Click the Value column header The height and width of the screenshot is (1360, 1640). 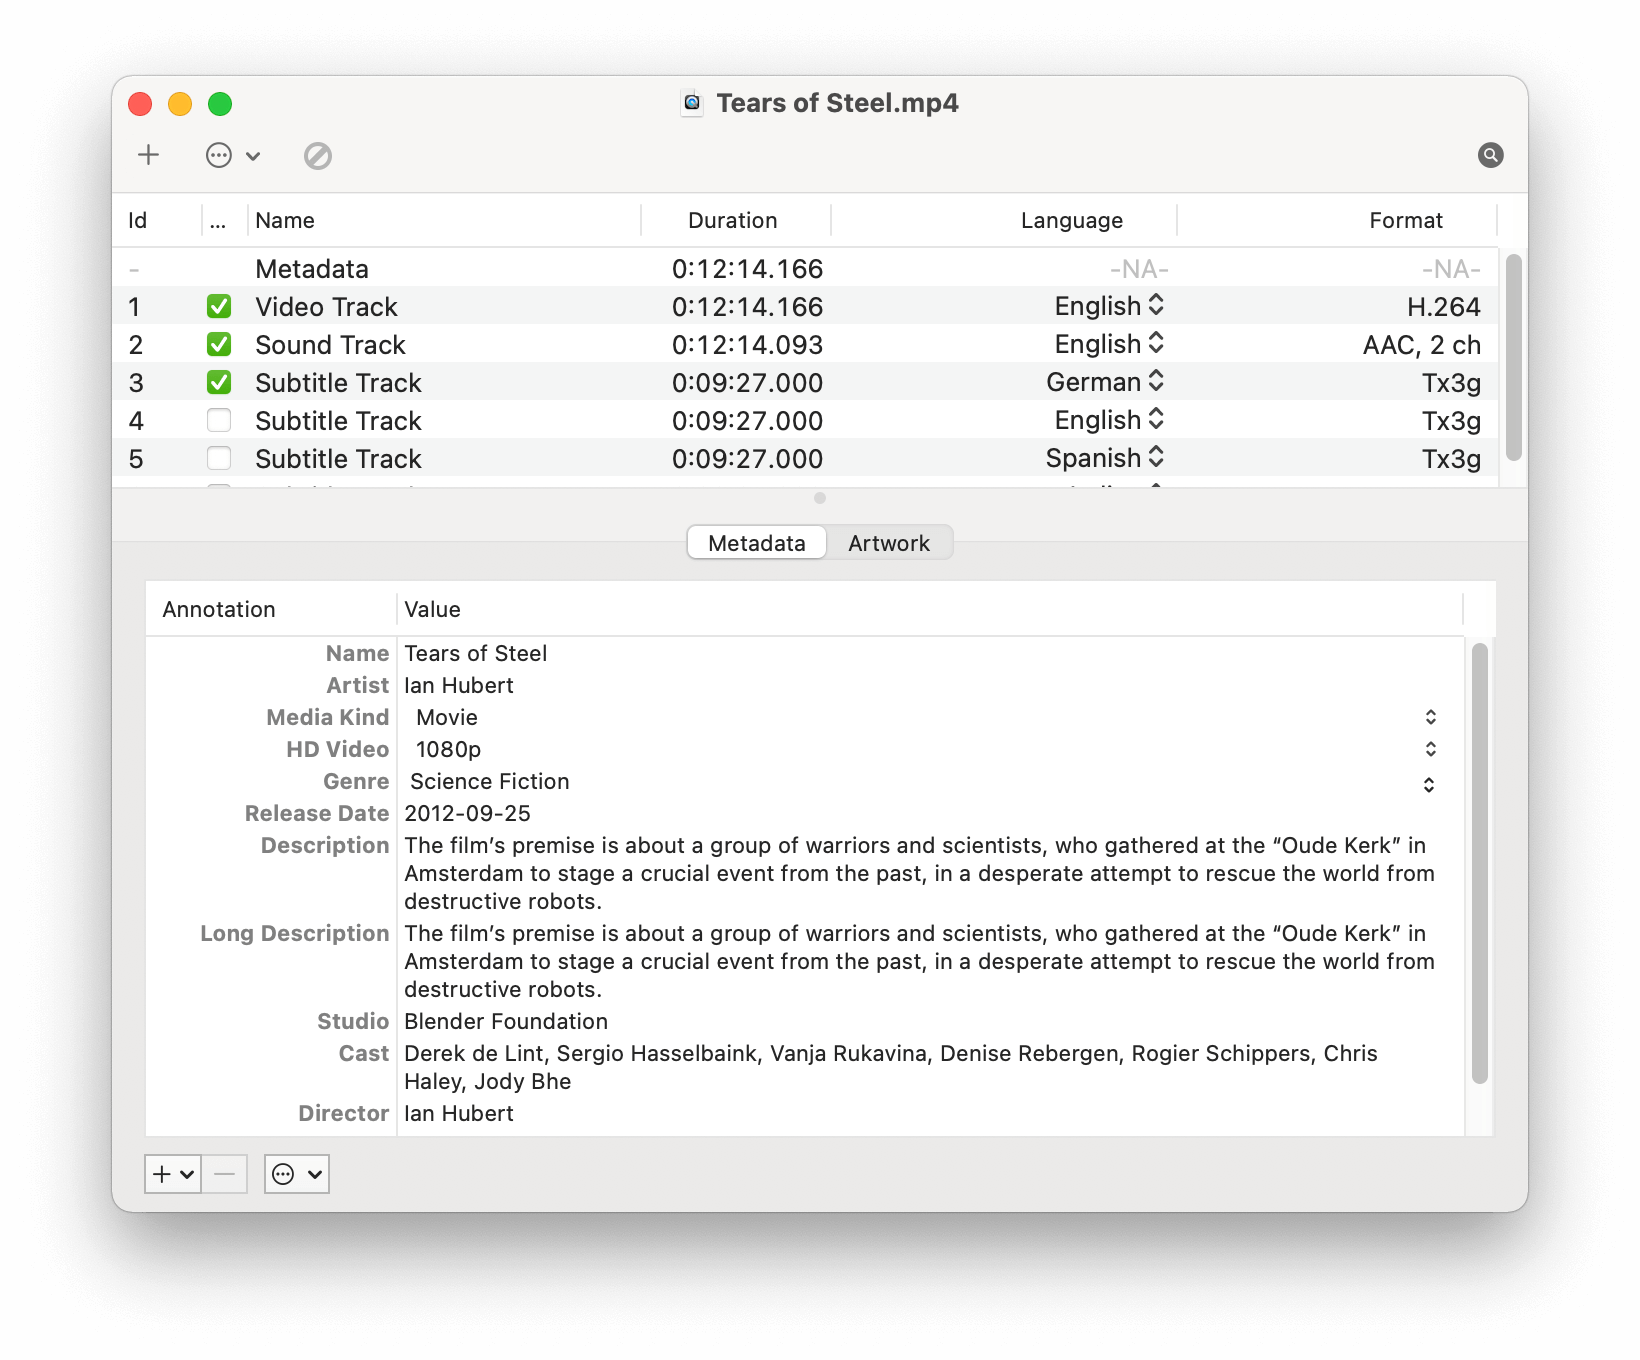point(930,609)
